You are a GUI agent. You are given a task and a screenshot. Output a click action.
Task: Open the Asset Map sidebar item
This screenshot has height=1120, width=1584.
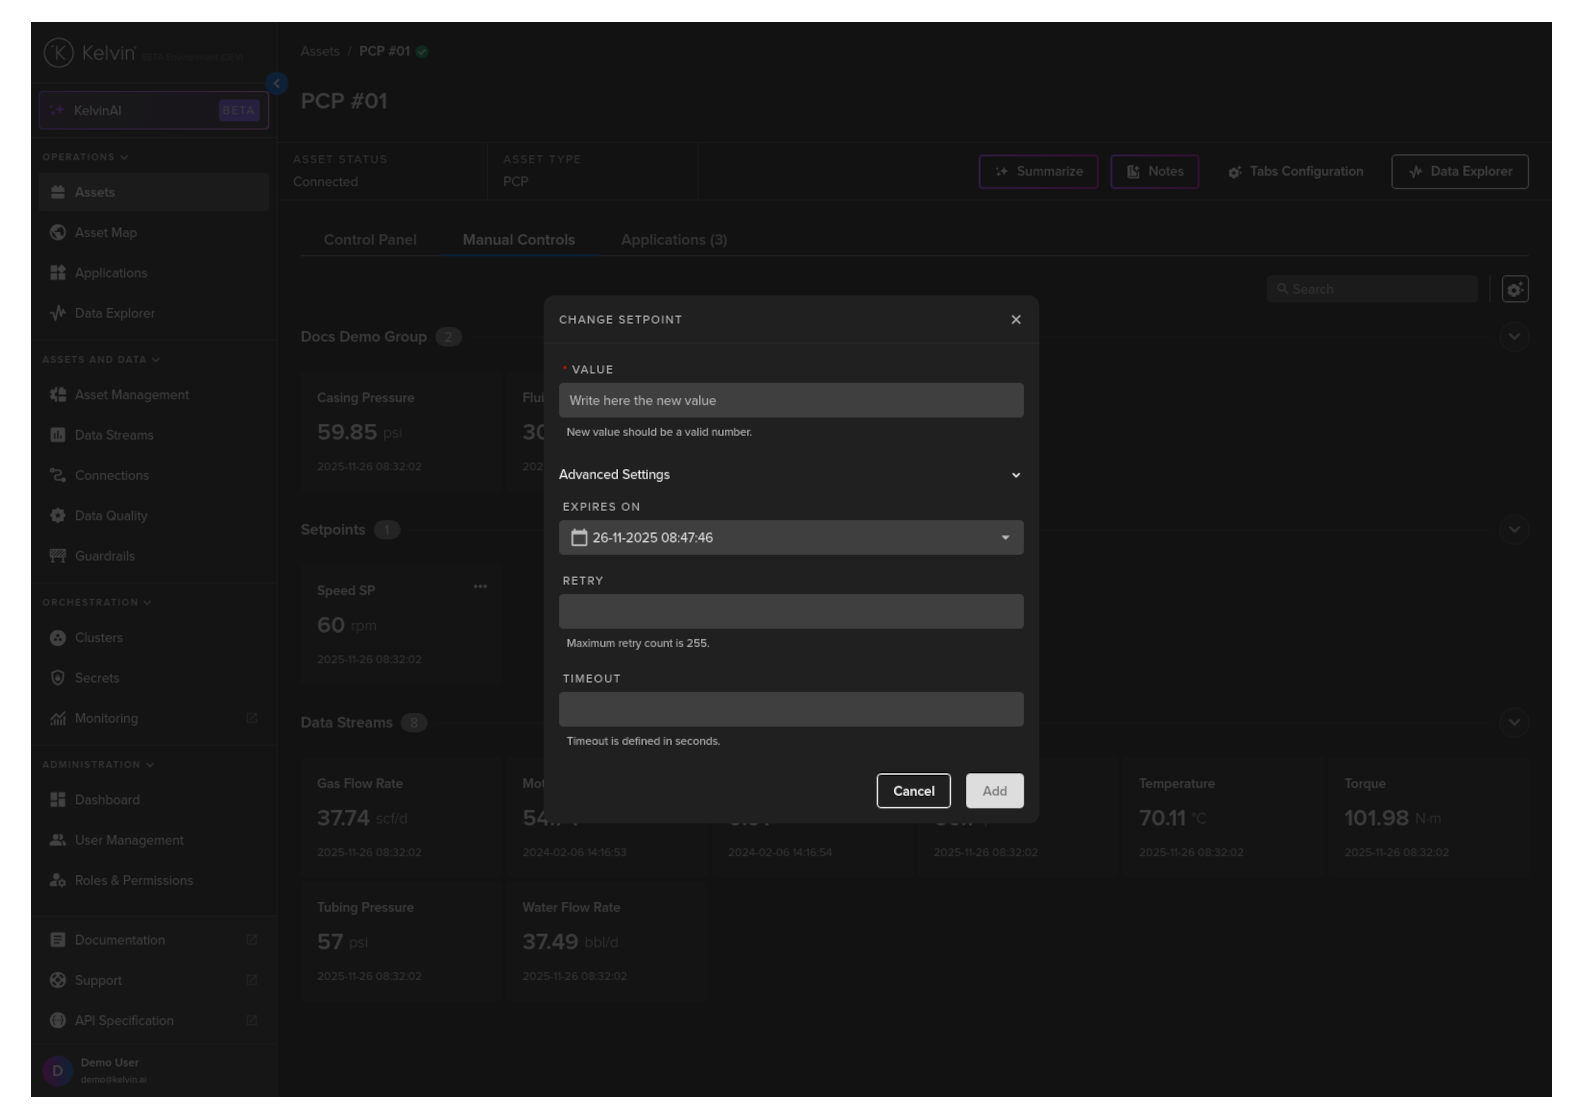click(x=105, y=233)
